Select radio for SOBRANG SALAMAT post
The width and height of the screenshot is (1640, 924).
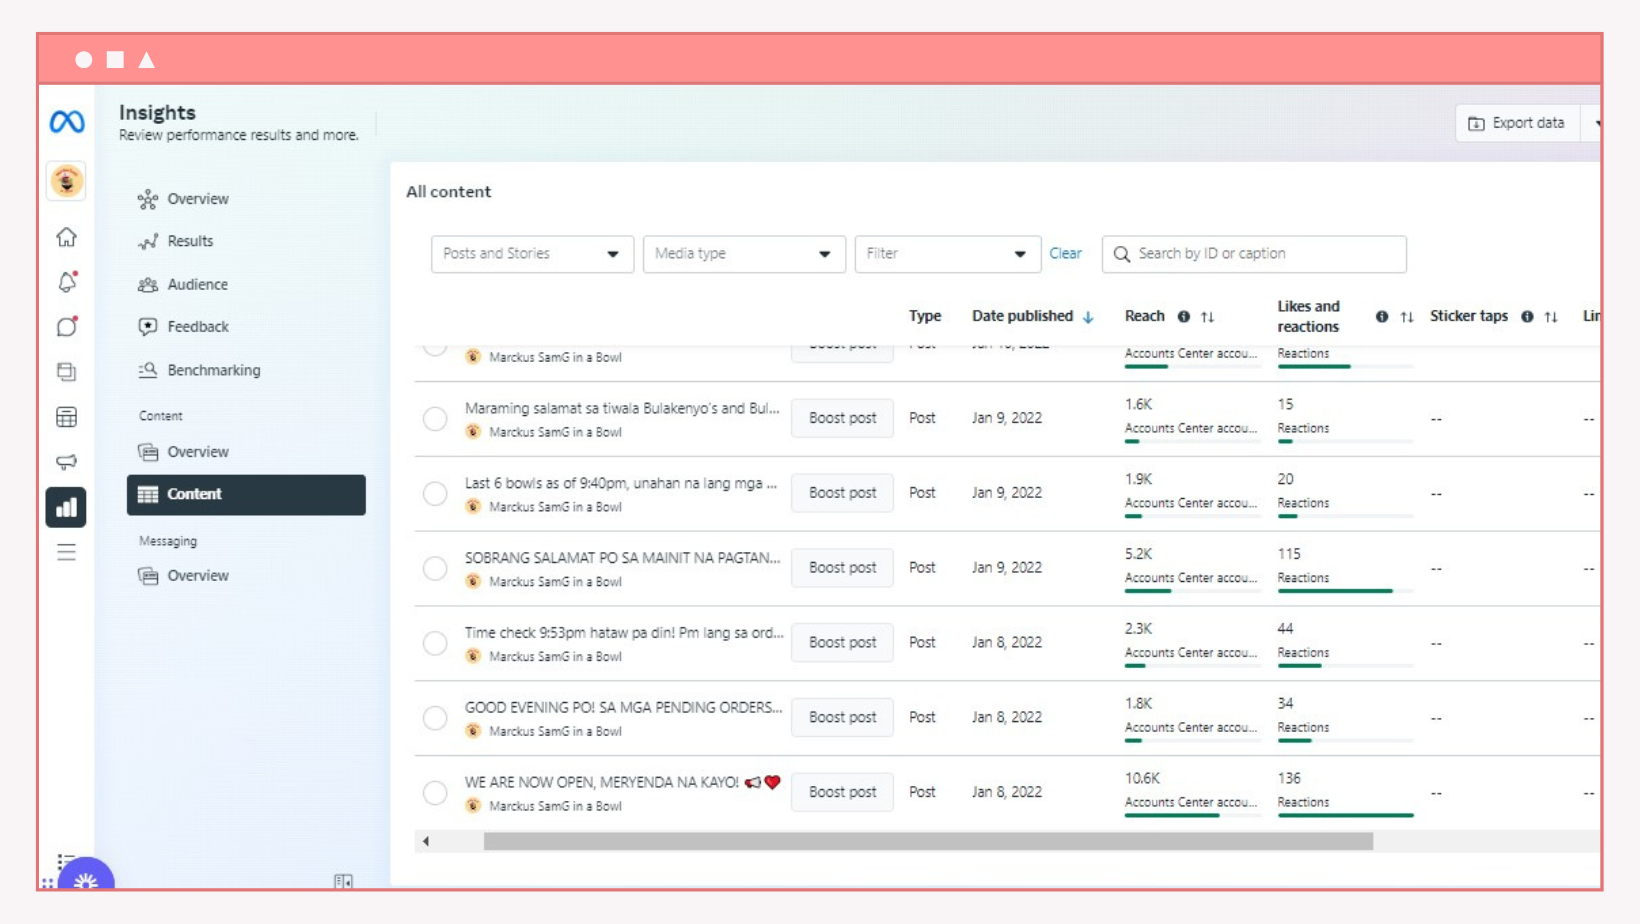click(435, 568)
